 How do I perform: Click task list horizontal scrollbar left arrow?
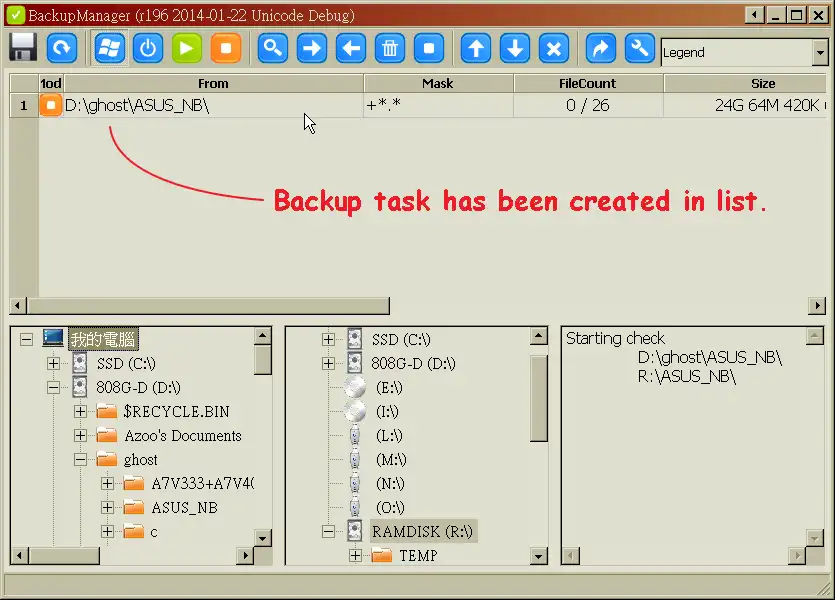[x=18, y=306]
